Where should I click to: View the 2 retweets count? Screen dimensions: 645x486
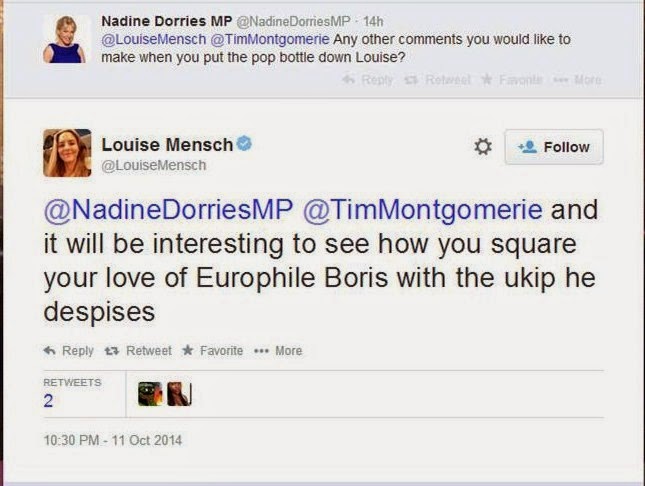coord(48,401)
